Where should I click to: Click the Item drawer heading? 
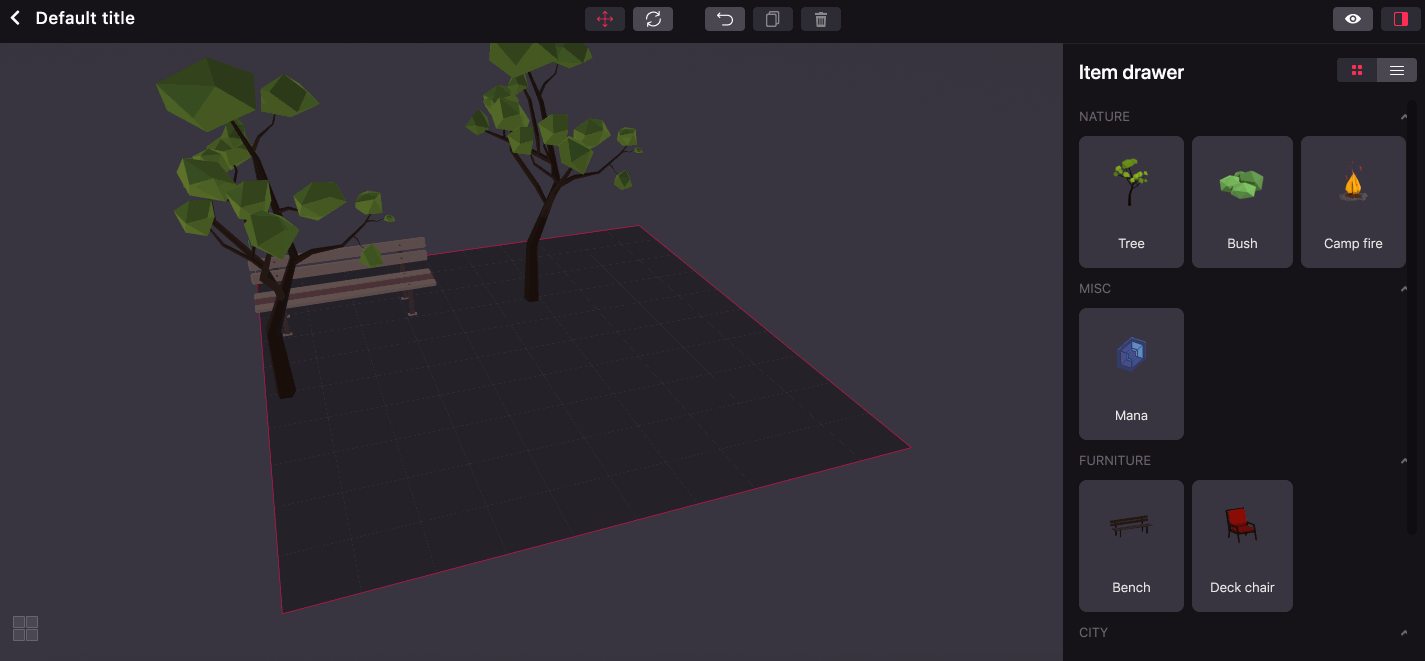pyautogui.click(x=1131, y=72)
